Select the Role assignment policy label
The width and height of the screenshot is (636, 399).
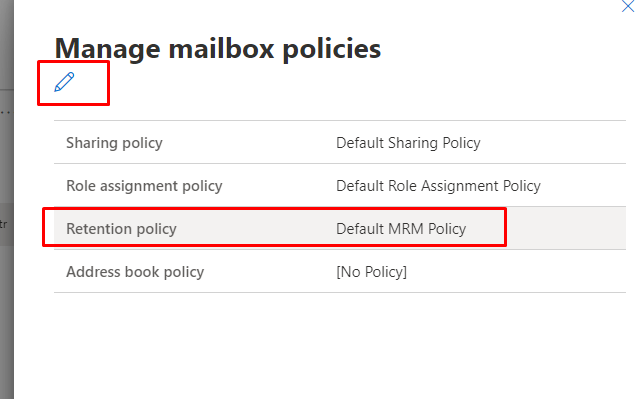tap(144, 186)
